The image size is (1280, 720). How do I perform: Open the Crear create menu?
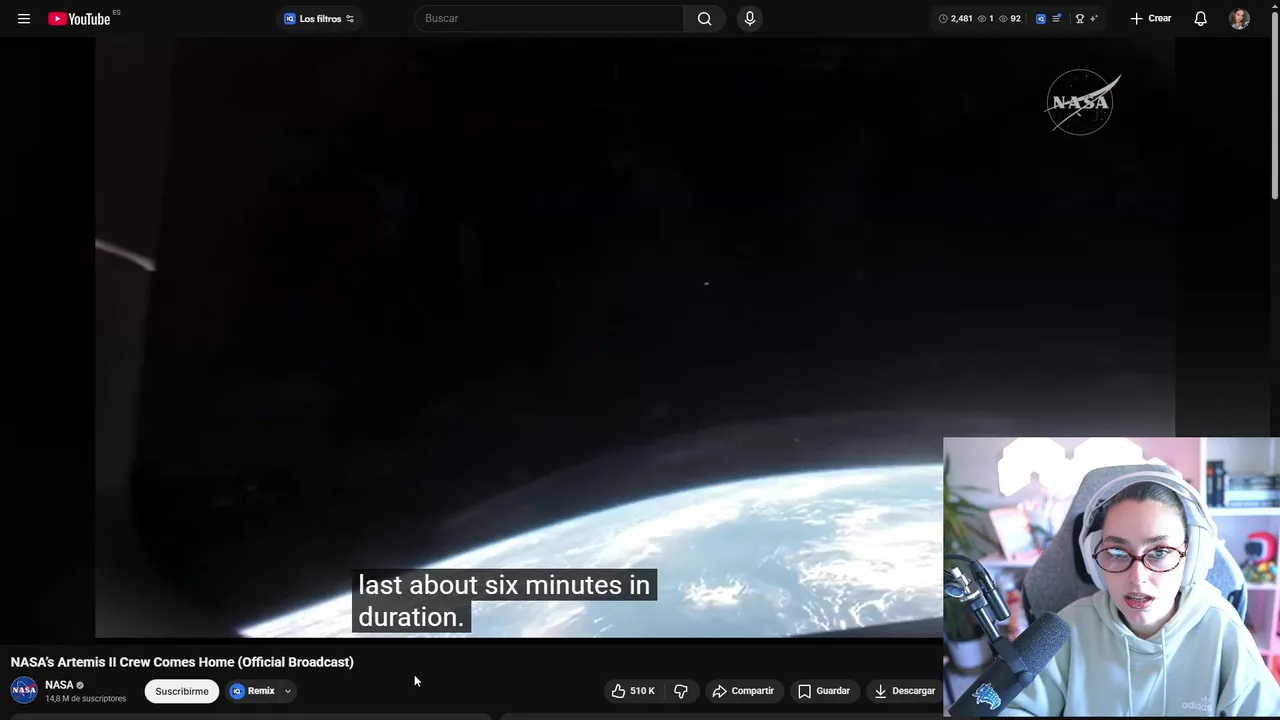pyautogui.click(x=1151, y=19)
